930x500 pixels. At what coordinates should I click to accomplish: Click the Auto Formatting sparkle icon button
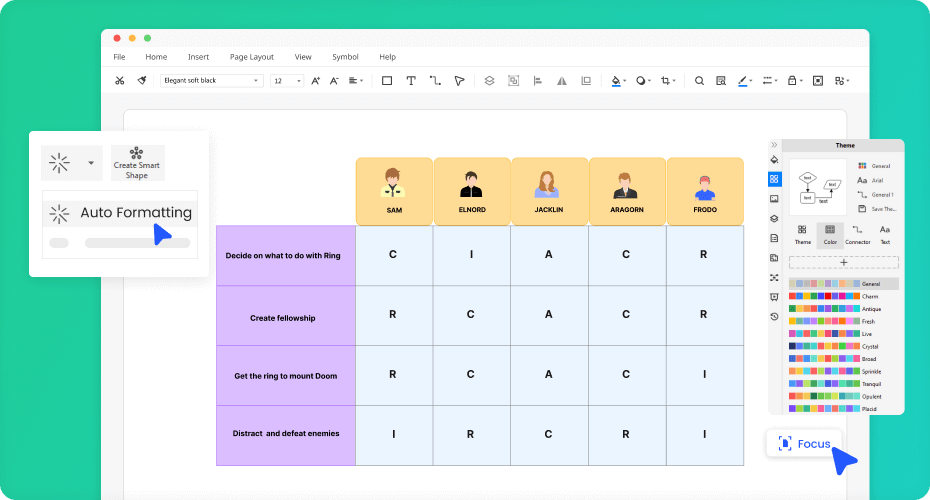(x=59, y=163)
